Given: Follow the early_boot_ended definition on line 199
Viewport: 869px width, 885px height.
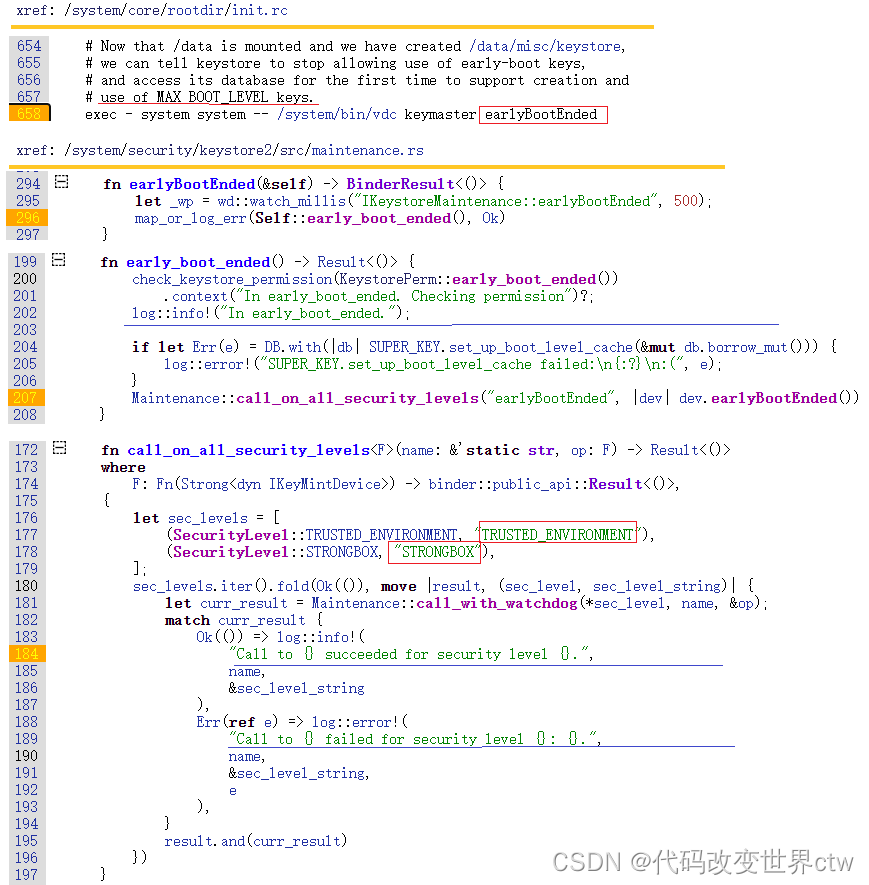Looking at the screenshot, I should point(198,262).
